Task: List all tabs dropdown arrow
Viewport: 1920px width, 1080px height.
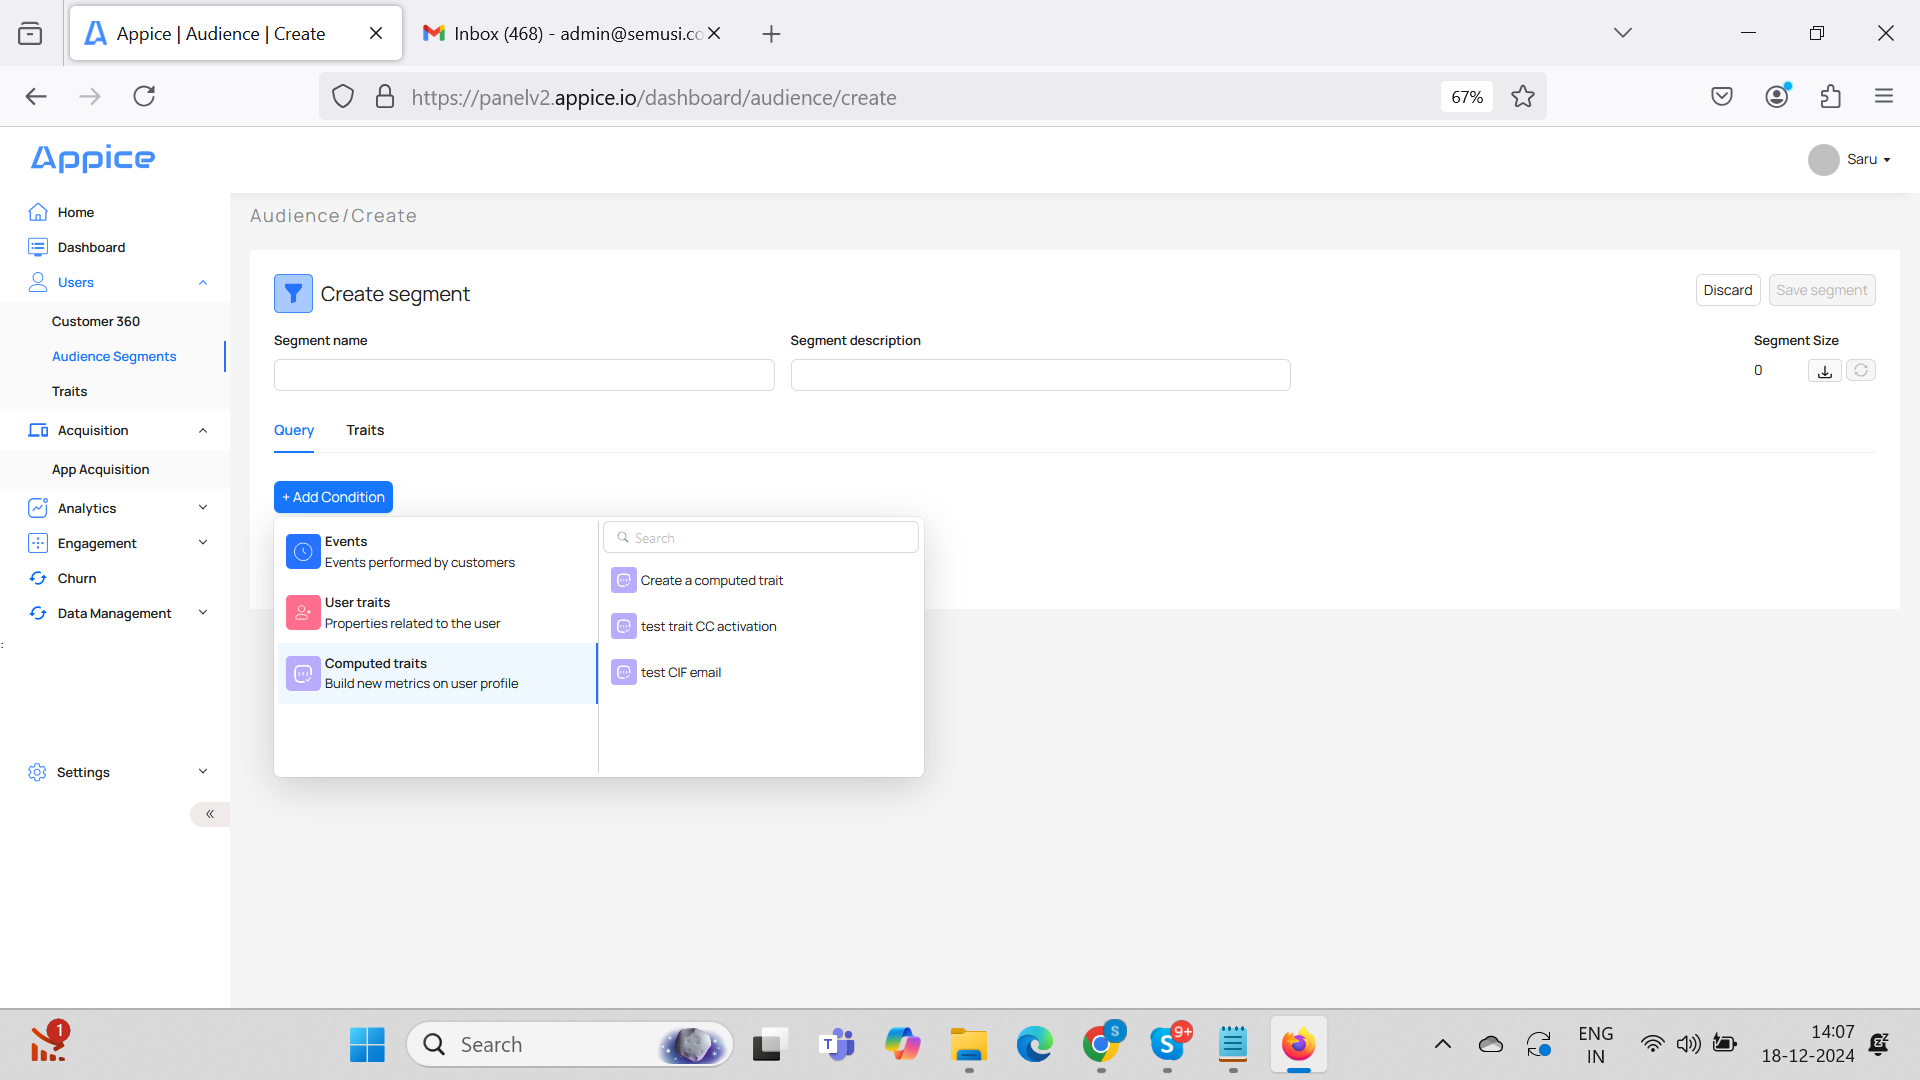Action: (x=1623, y=33)
